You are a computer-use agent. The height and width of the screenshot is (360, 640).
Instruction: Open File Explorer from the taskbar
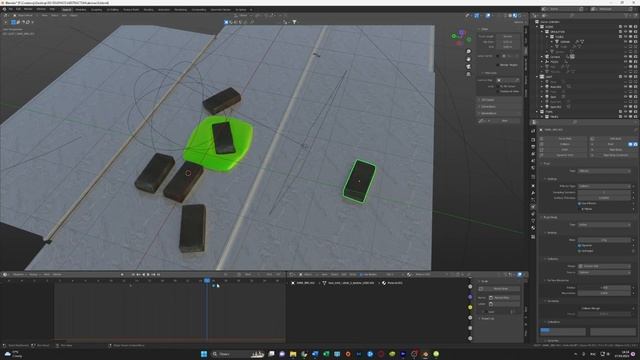pyautogui.click(x=293, y=354)
